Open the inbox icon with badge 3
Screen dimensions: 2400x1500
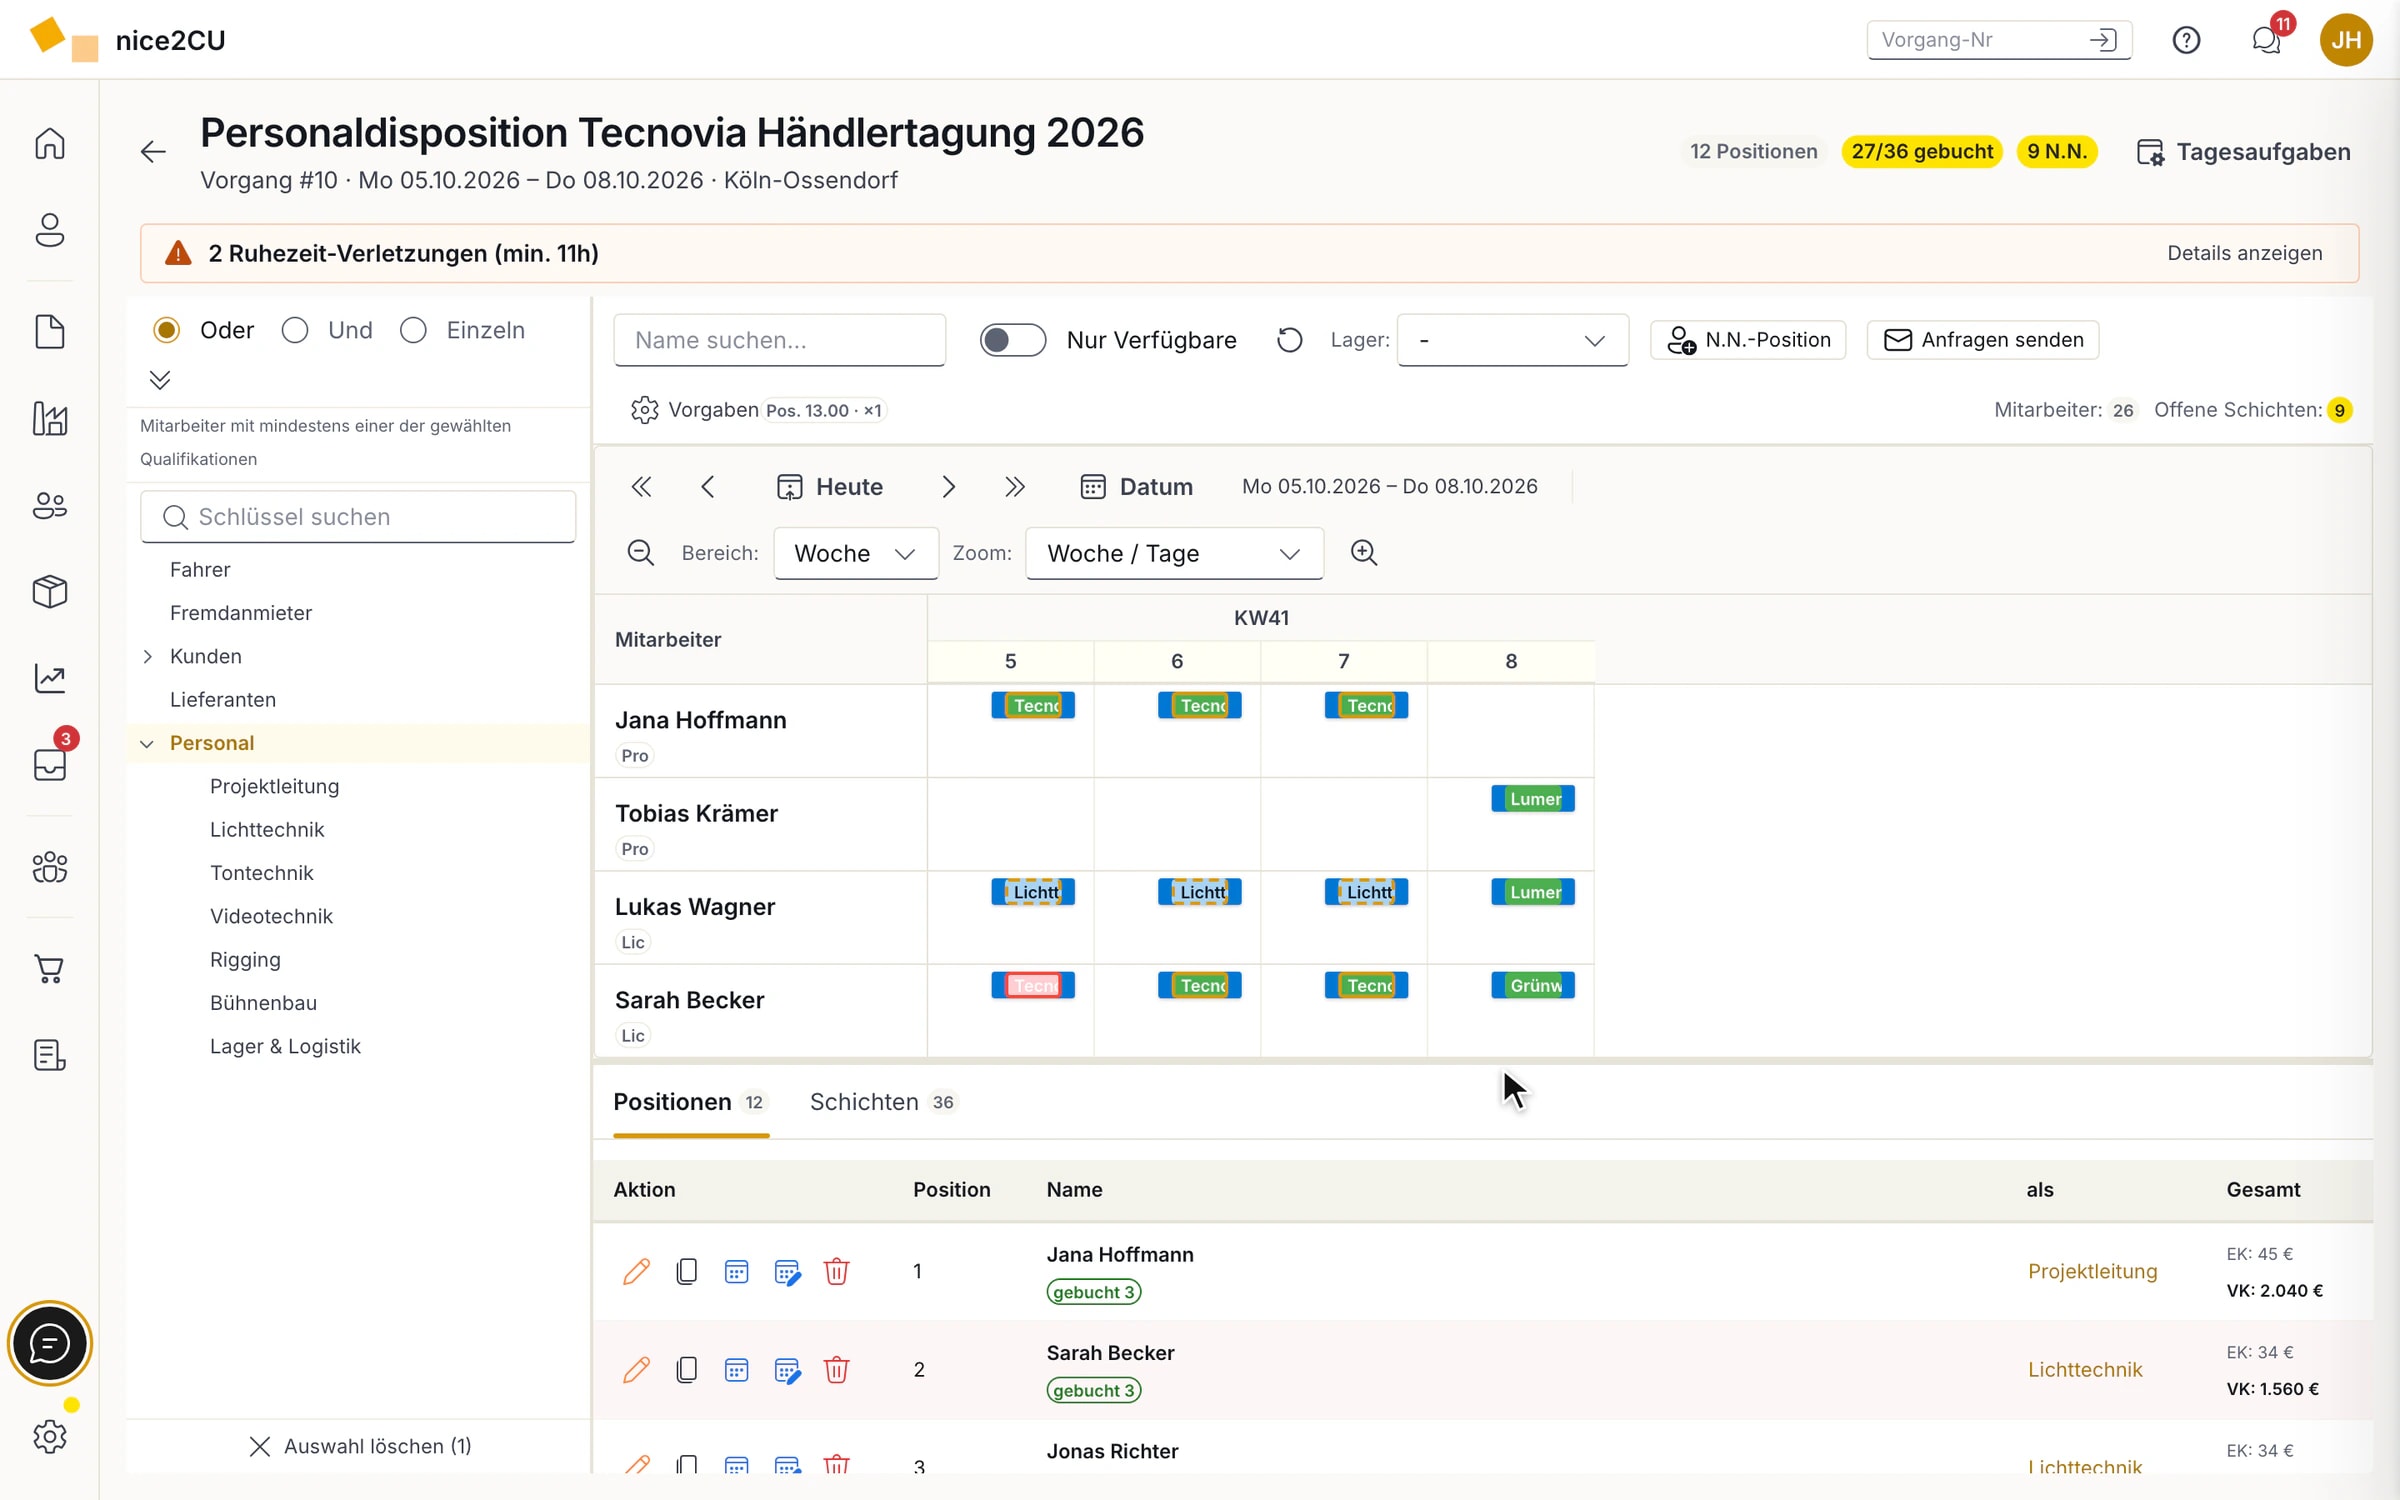click(x=50, y=764)
